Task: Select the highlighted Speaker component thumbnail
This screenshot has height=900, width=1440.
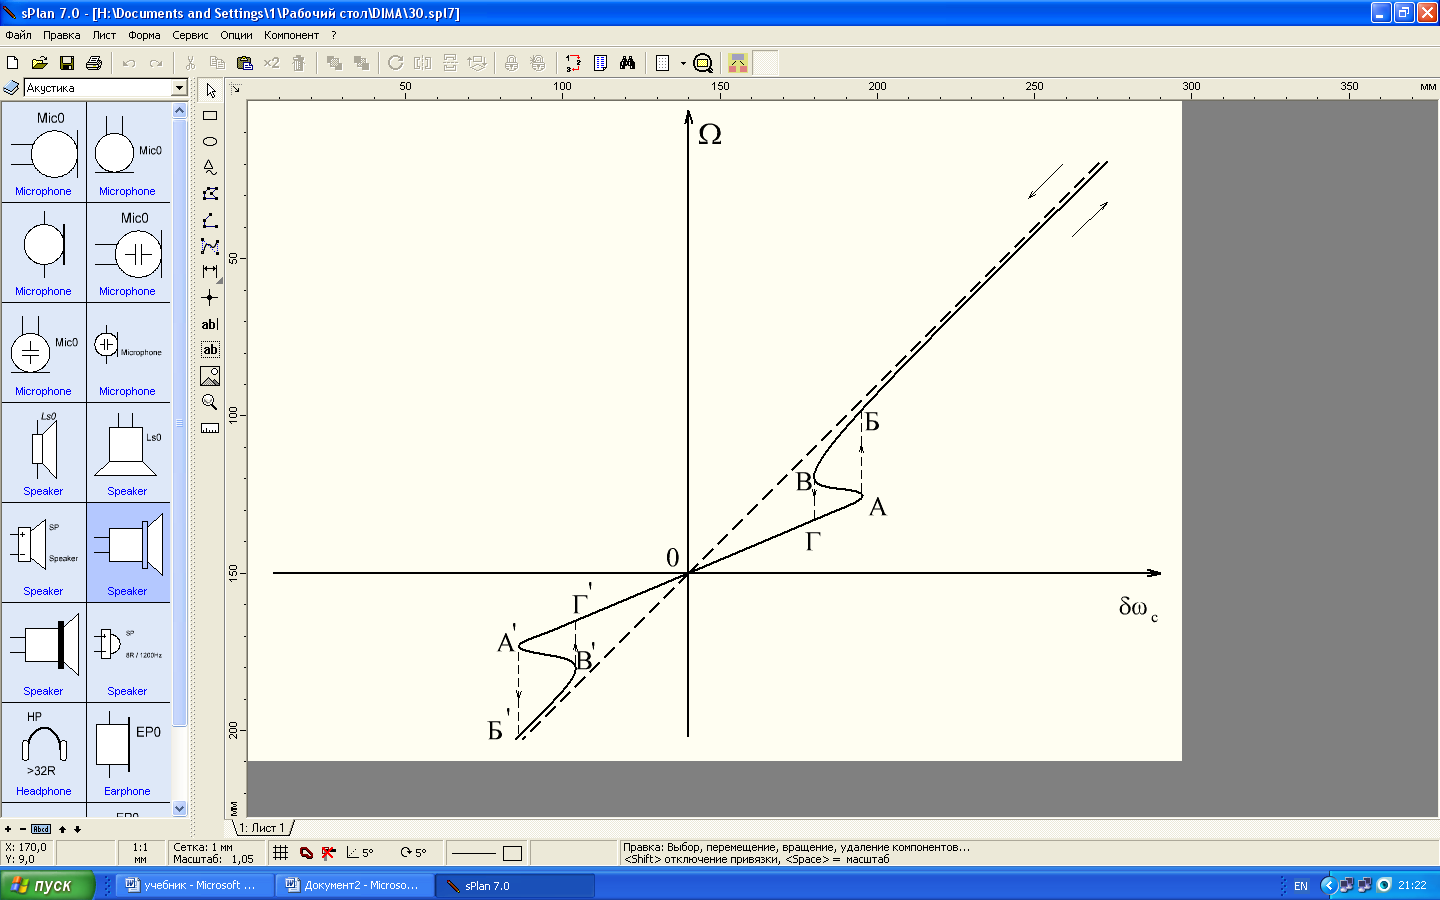Action: pos(128,552)
